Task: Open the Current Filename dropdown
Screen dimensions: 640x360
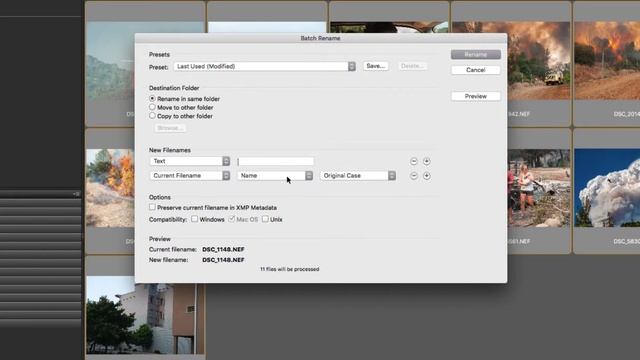Action: 190,176
